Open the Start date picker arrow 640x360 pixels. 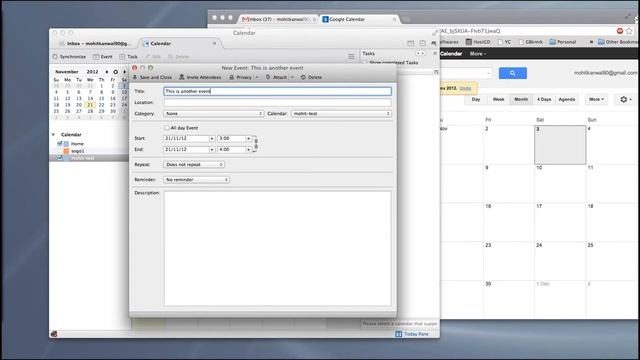pyautogui.click(x=211, y=139)
